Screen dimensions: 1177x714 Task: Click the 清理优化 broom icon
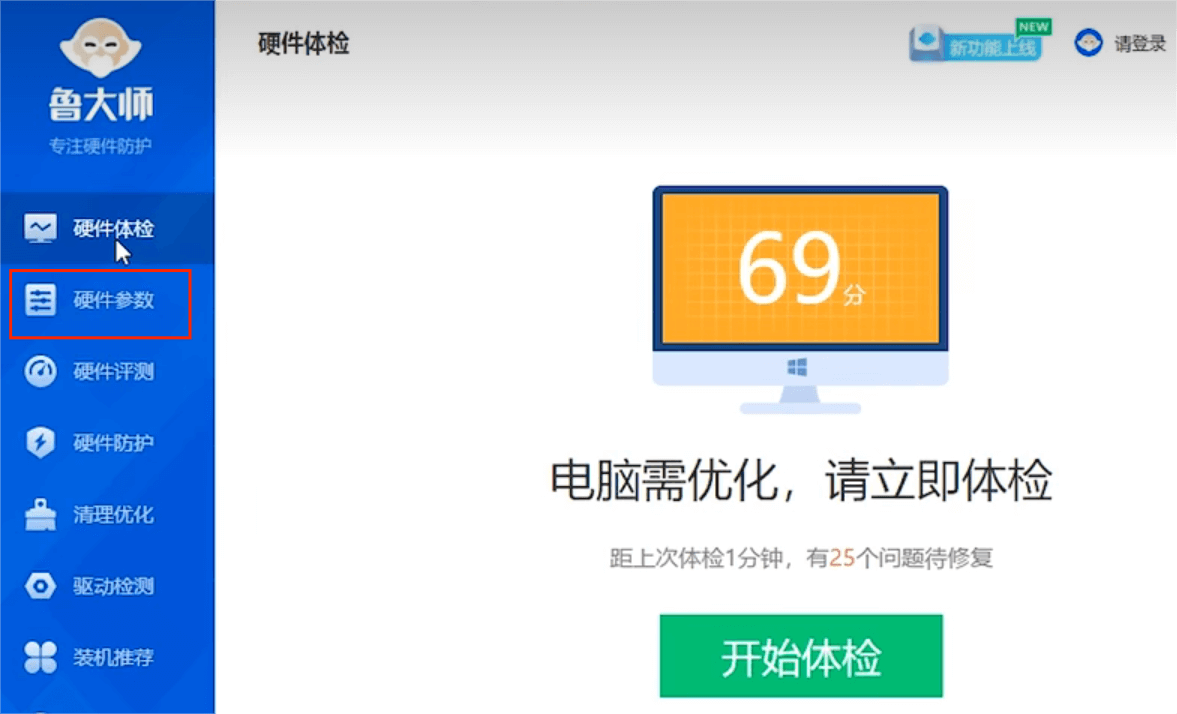pos(40,515)
